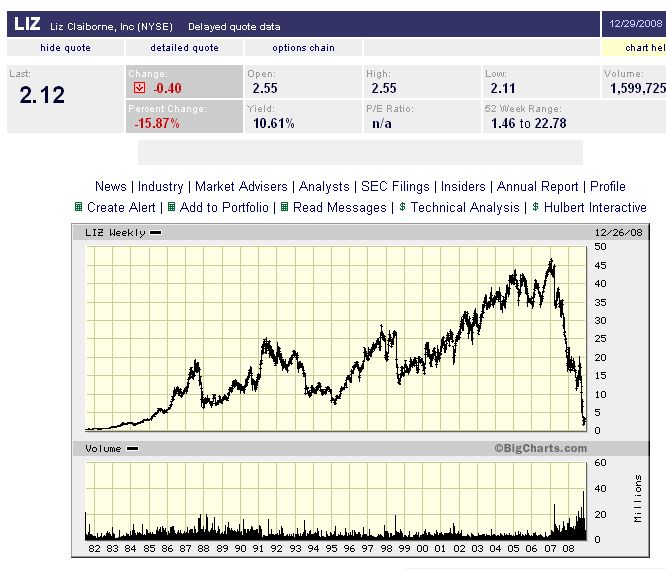Open the detailed quote tab
Viewport: 666px width, 569px height.
184,48
